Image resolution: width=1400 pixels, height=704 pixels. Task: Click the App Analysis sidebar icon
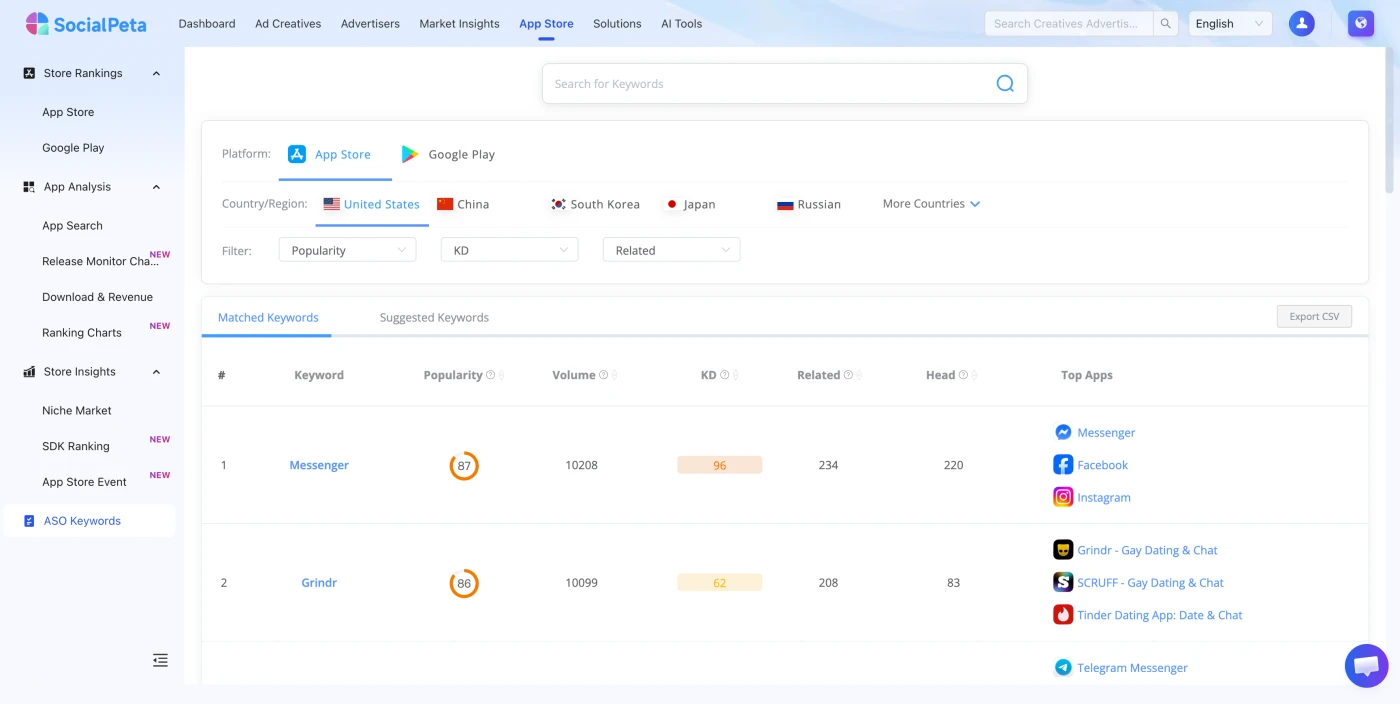point(29,187)
